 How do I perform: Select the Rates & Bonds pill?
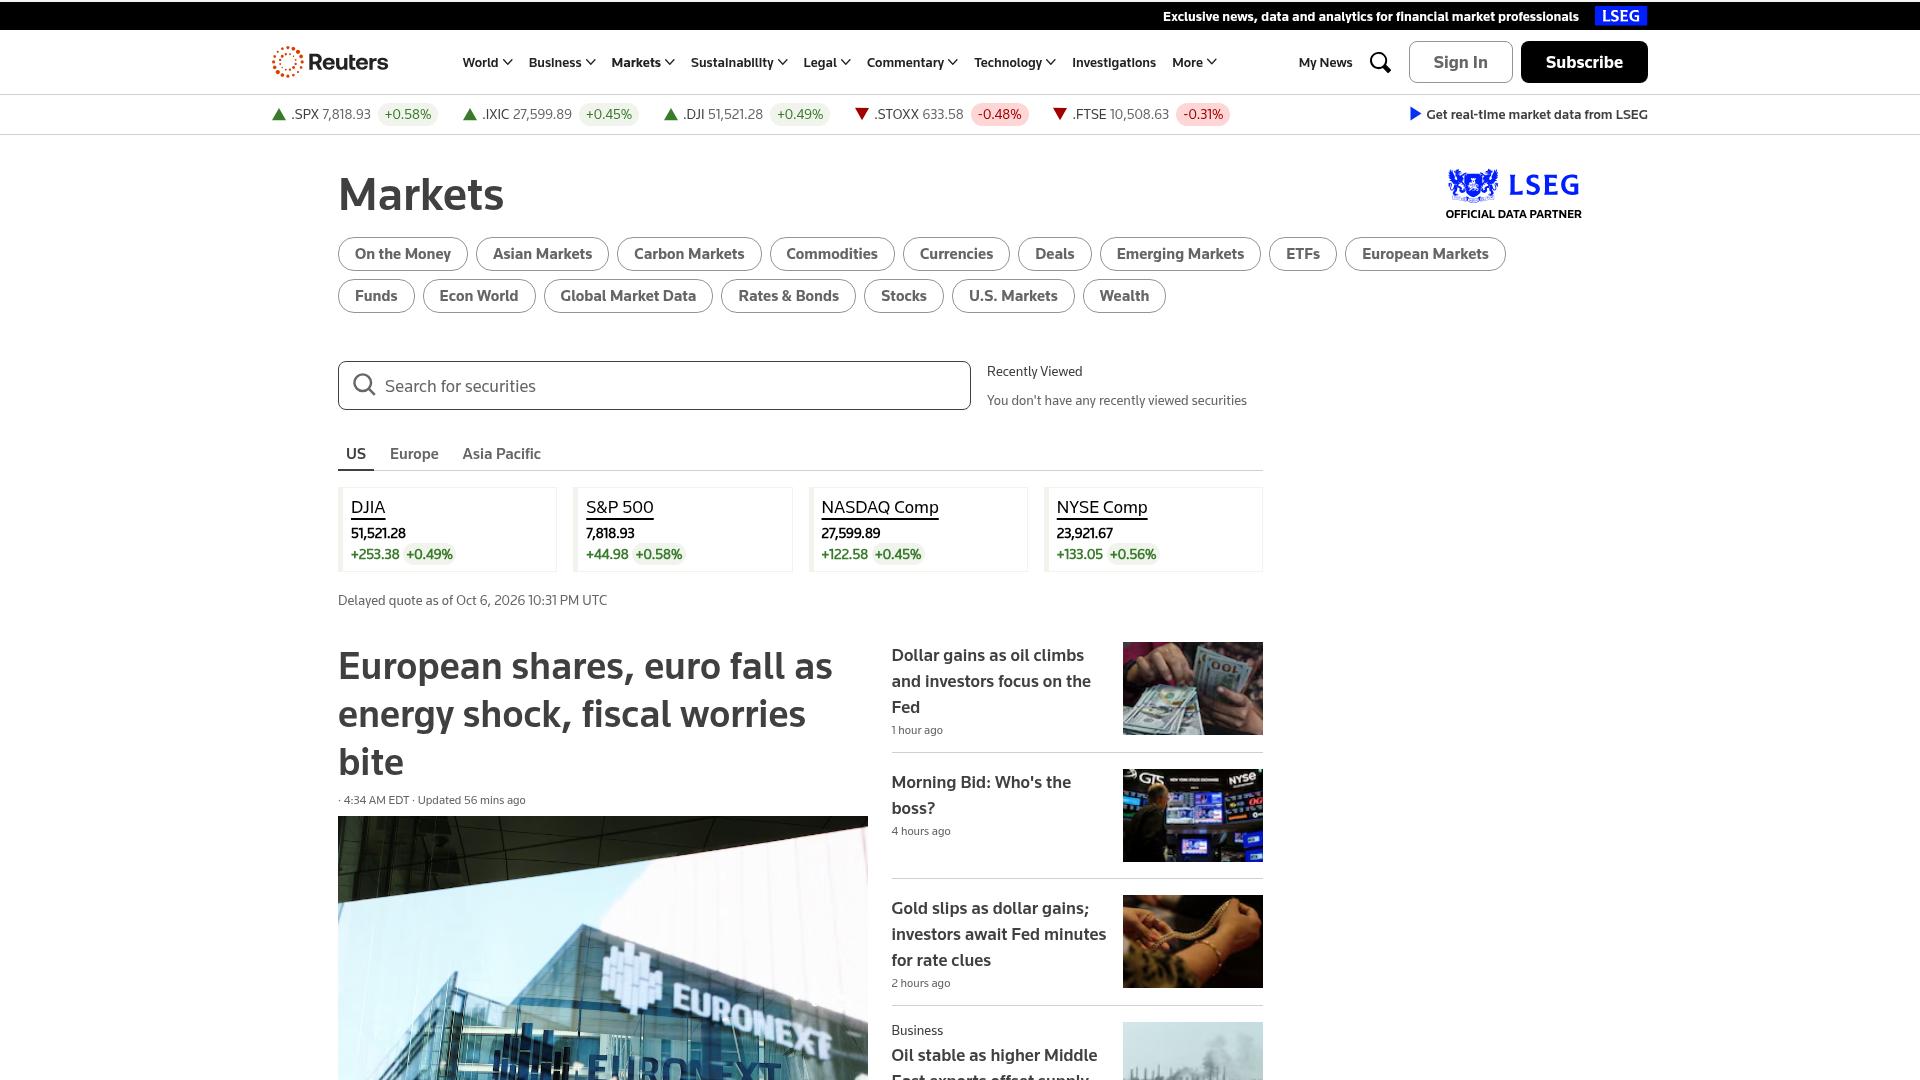tap(788, 296)
